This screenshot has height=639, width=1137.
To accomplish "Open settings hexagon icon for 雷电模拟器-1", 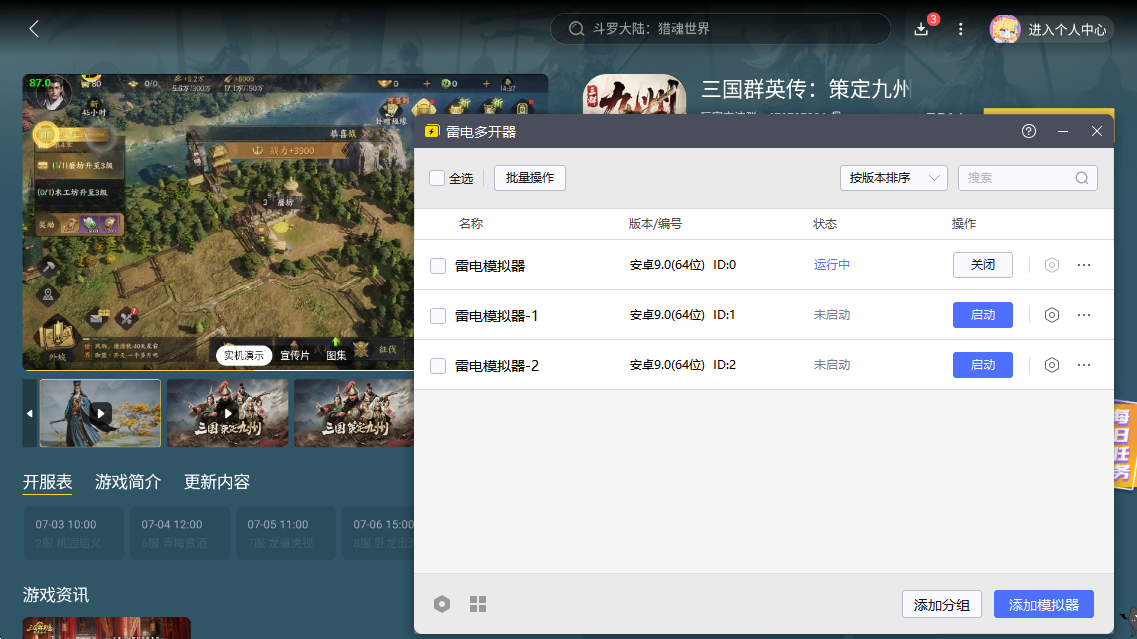I will (1051, 315).
